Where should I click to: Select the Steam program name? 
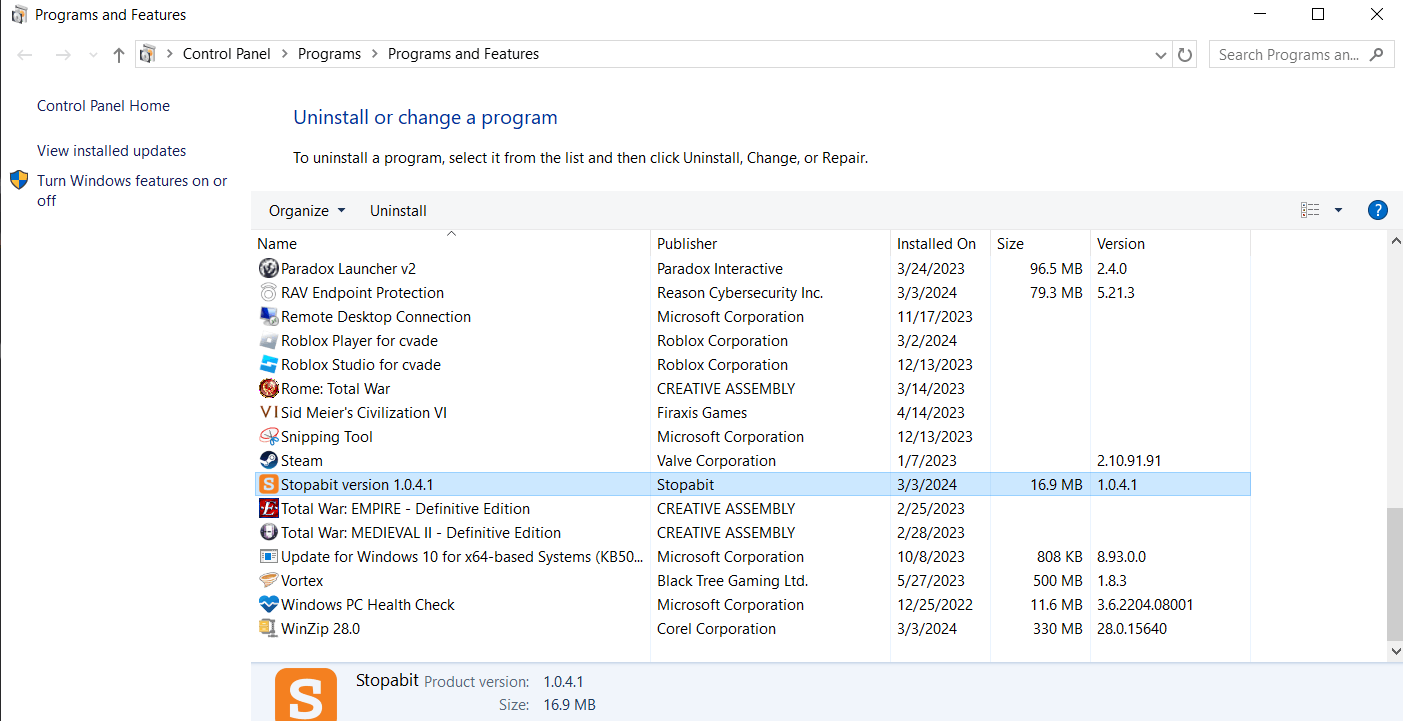(301, 460)
